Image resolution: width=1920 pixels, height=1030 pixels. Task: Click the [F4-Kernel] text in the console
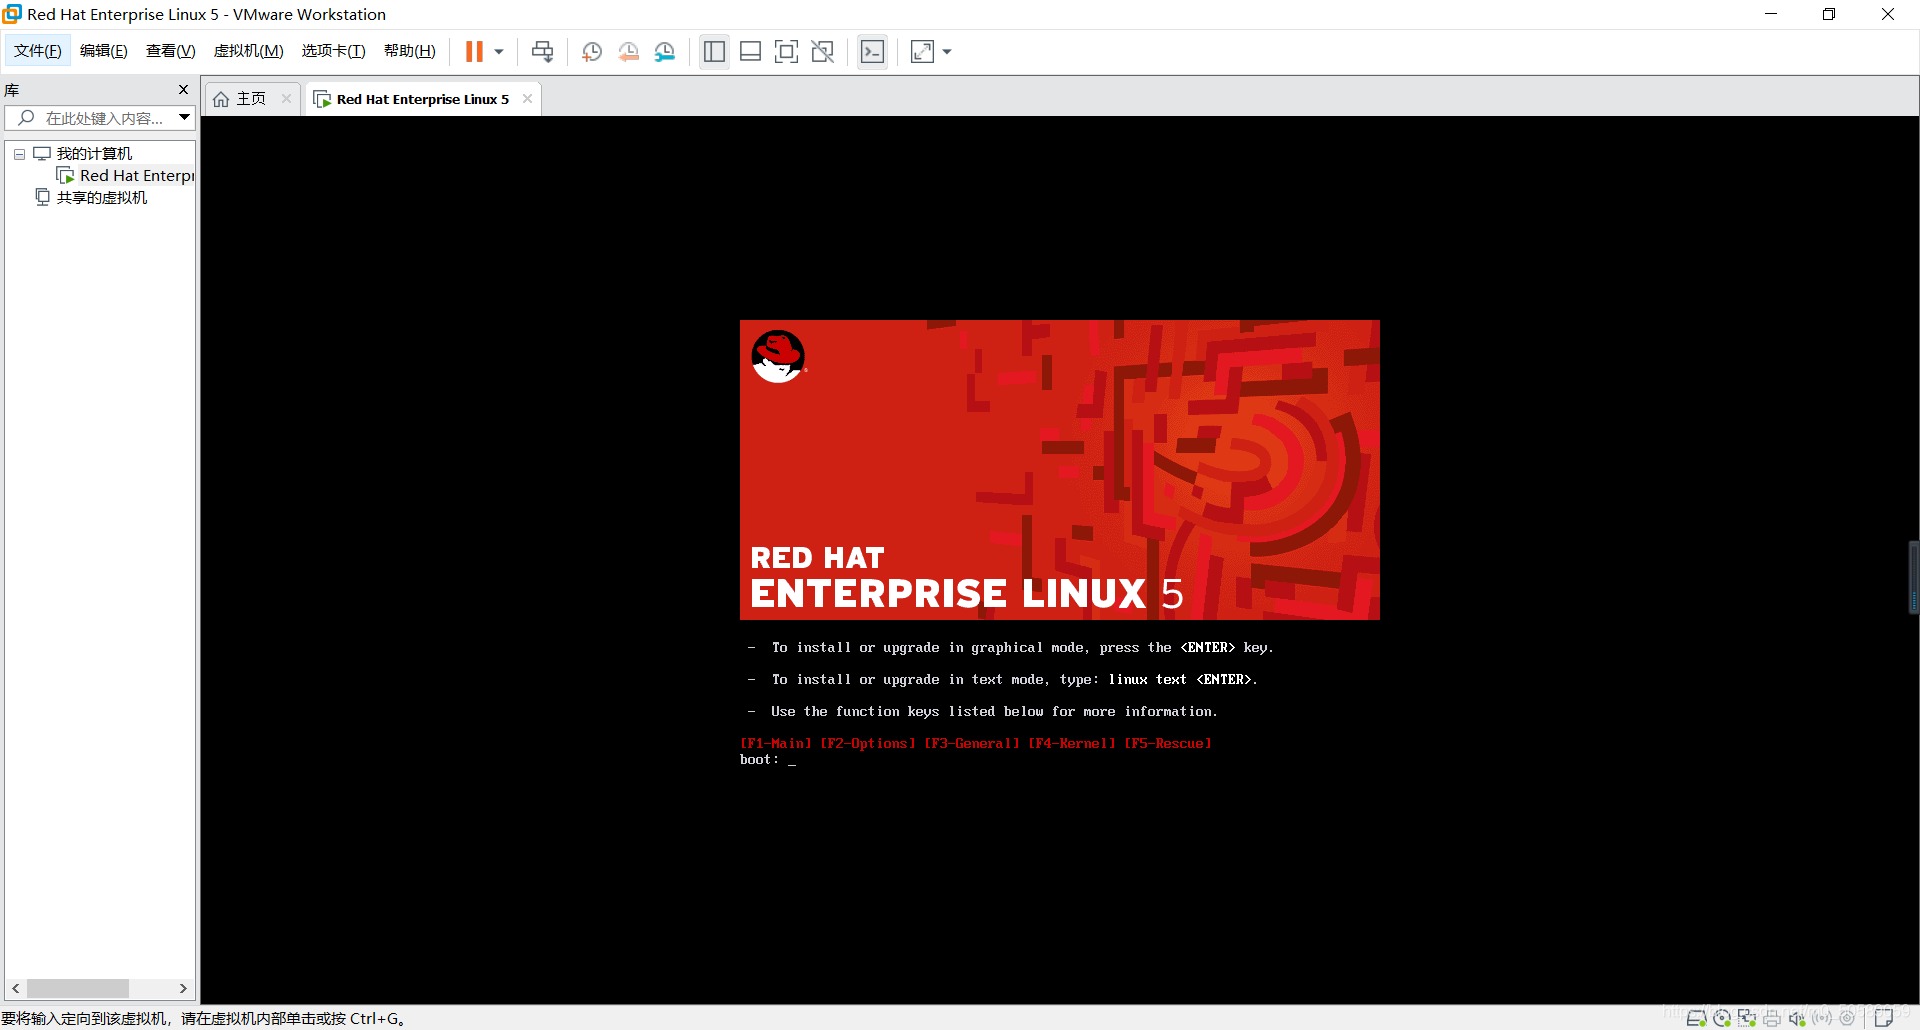click(1072, 744)
